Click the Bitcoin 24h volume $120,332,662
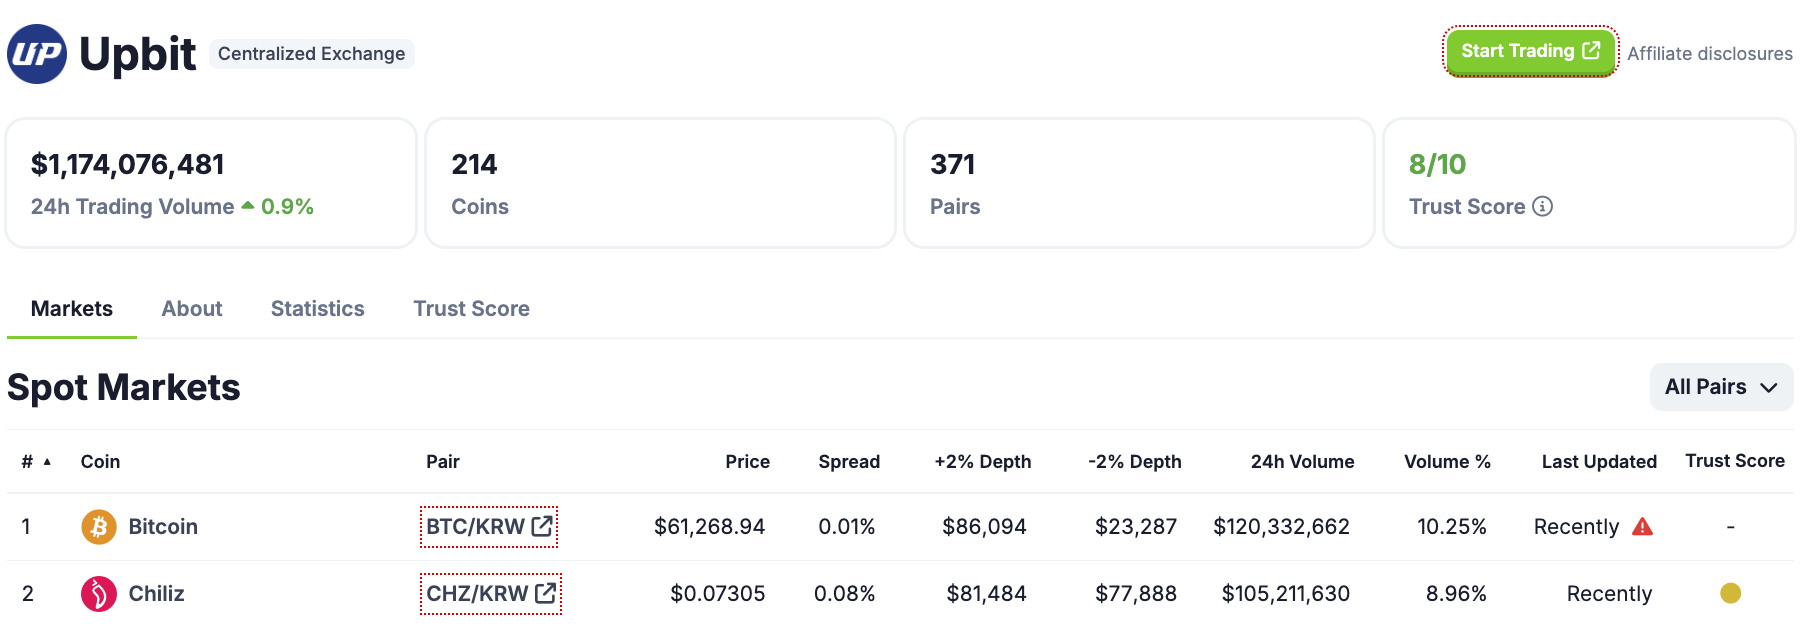This screenshot has height=624, width=1806. [x=1282, y=527]
